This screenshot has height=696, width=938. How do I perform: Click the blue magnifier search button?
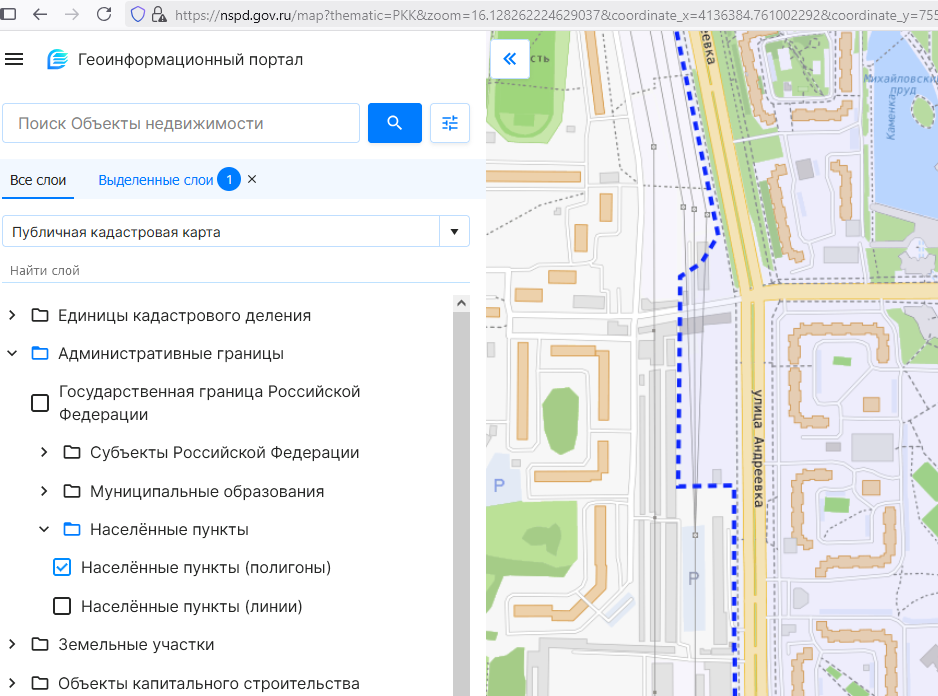394,123
